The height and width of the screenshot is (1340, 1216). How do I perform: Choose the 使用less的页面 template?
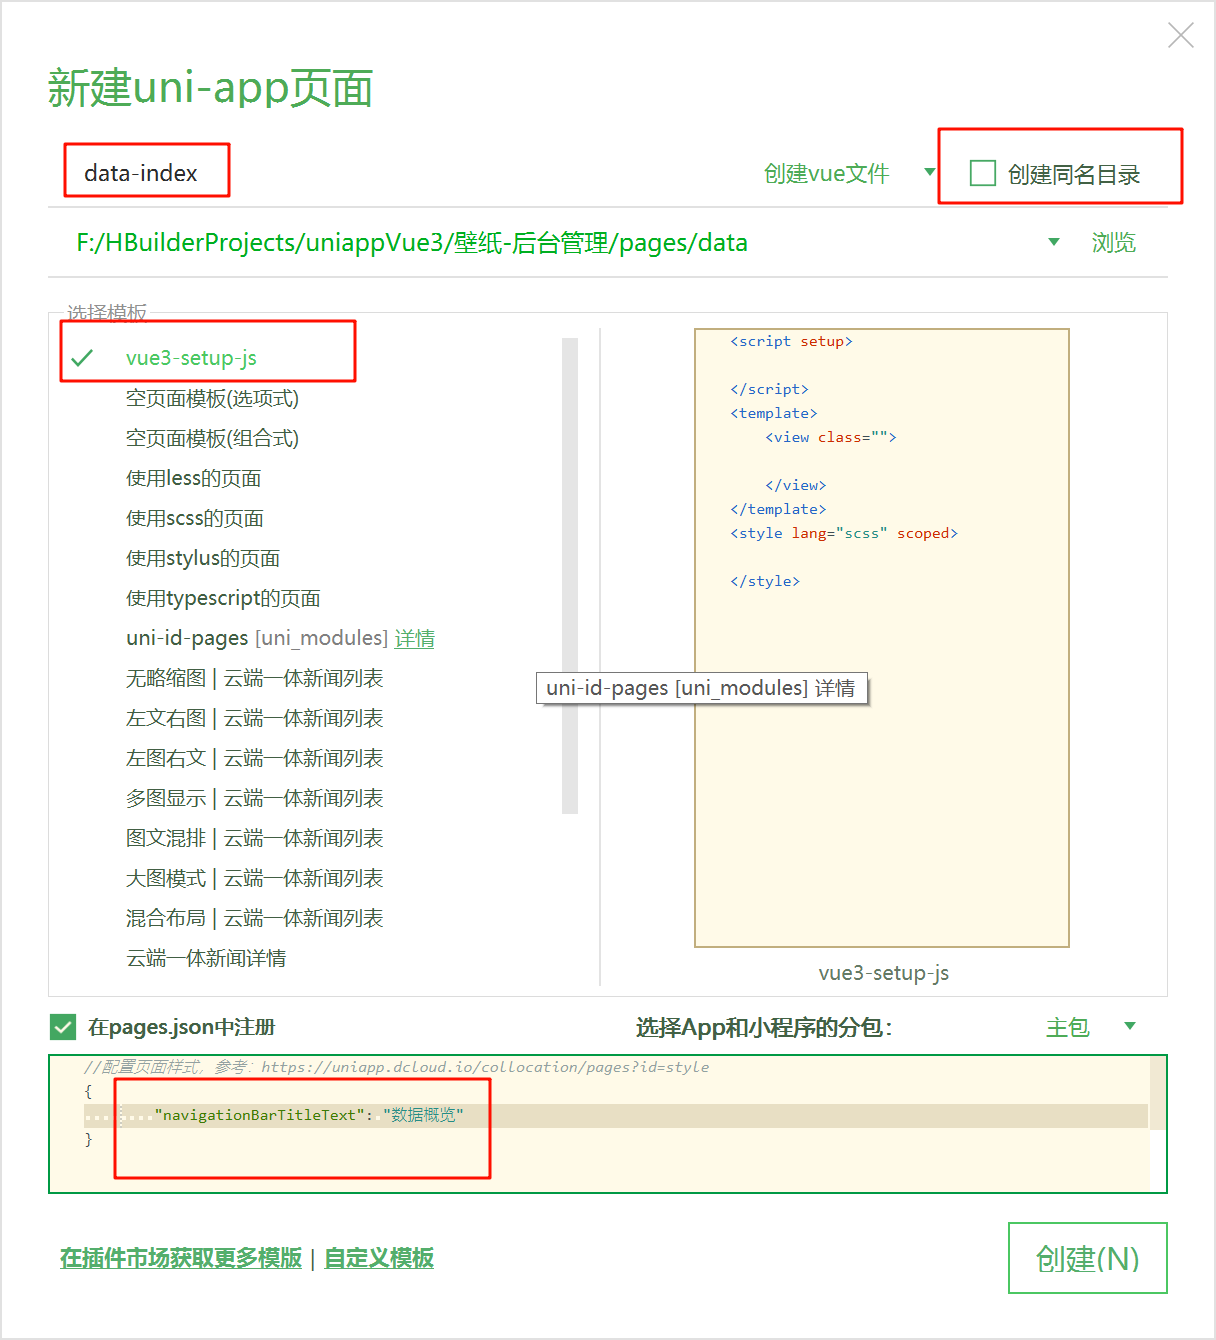click(193, 478)
